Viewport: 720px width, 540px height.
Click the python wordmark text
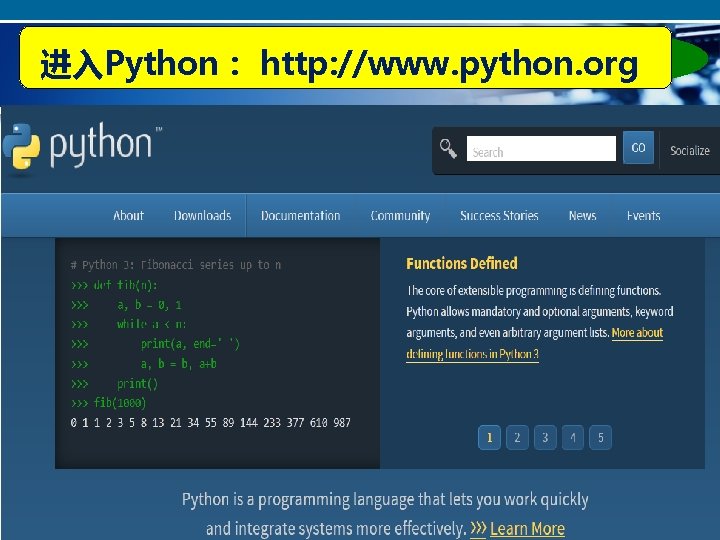click(x=101, y=146)
